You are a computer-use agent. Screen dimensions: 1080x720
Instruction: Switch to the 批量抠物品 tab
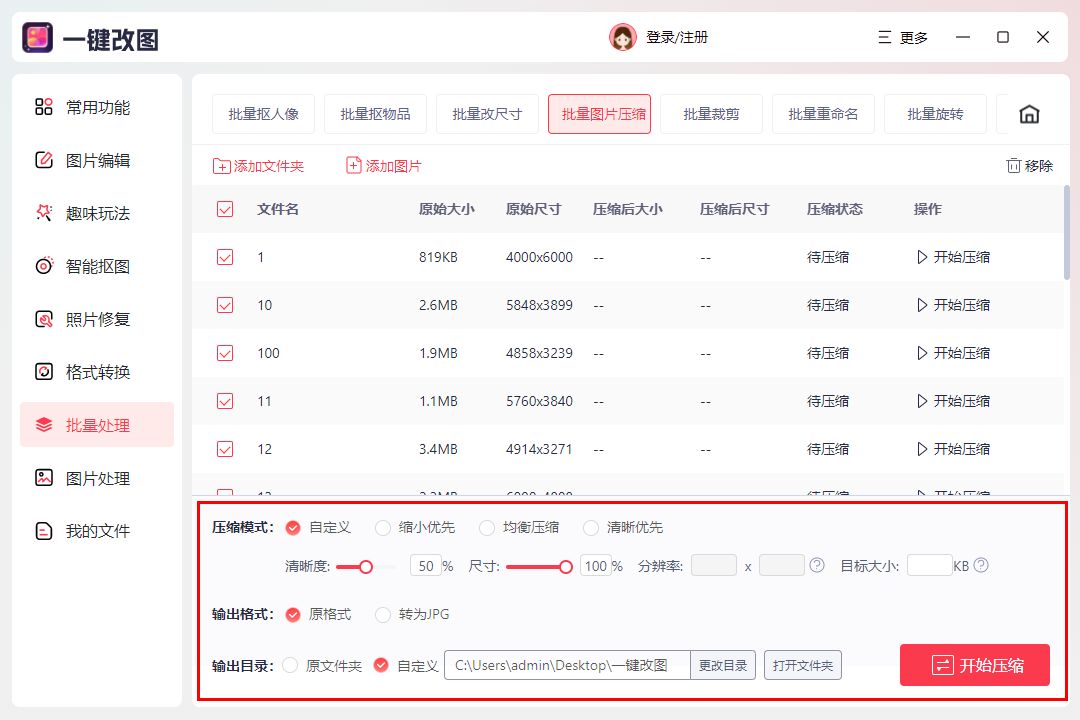375,114
